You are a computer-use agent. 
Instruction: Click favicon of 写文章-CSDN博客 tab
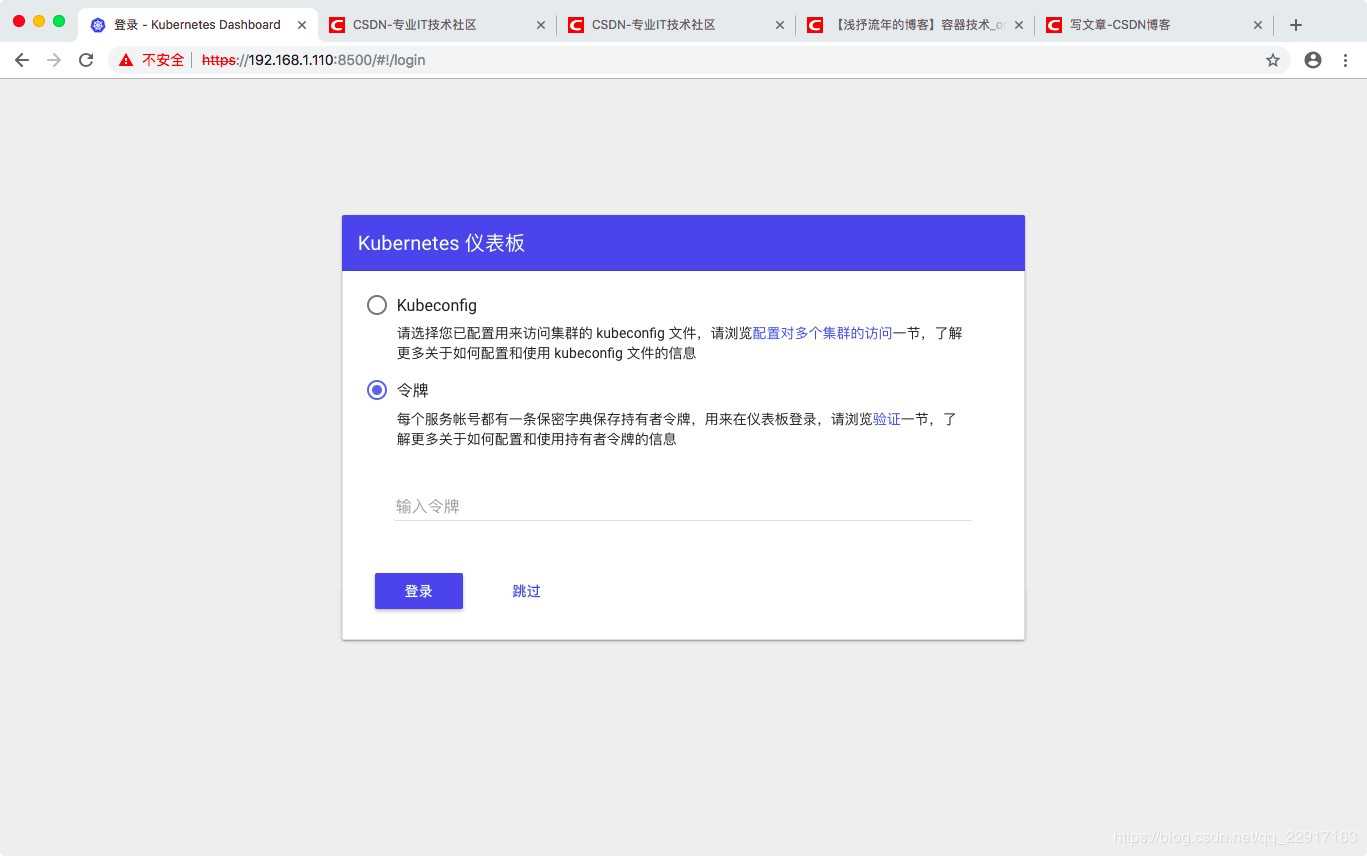[1053, 25]
